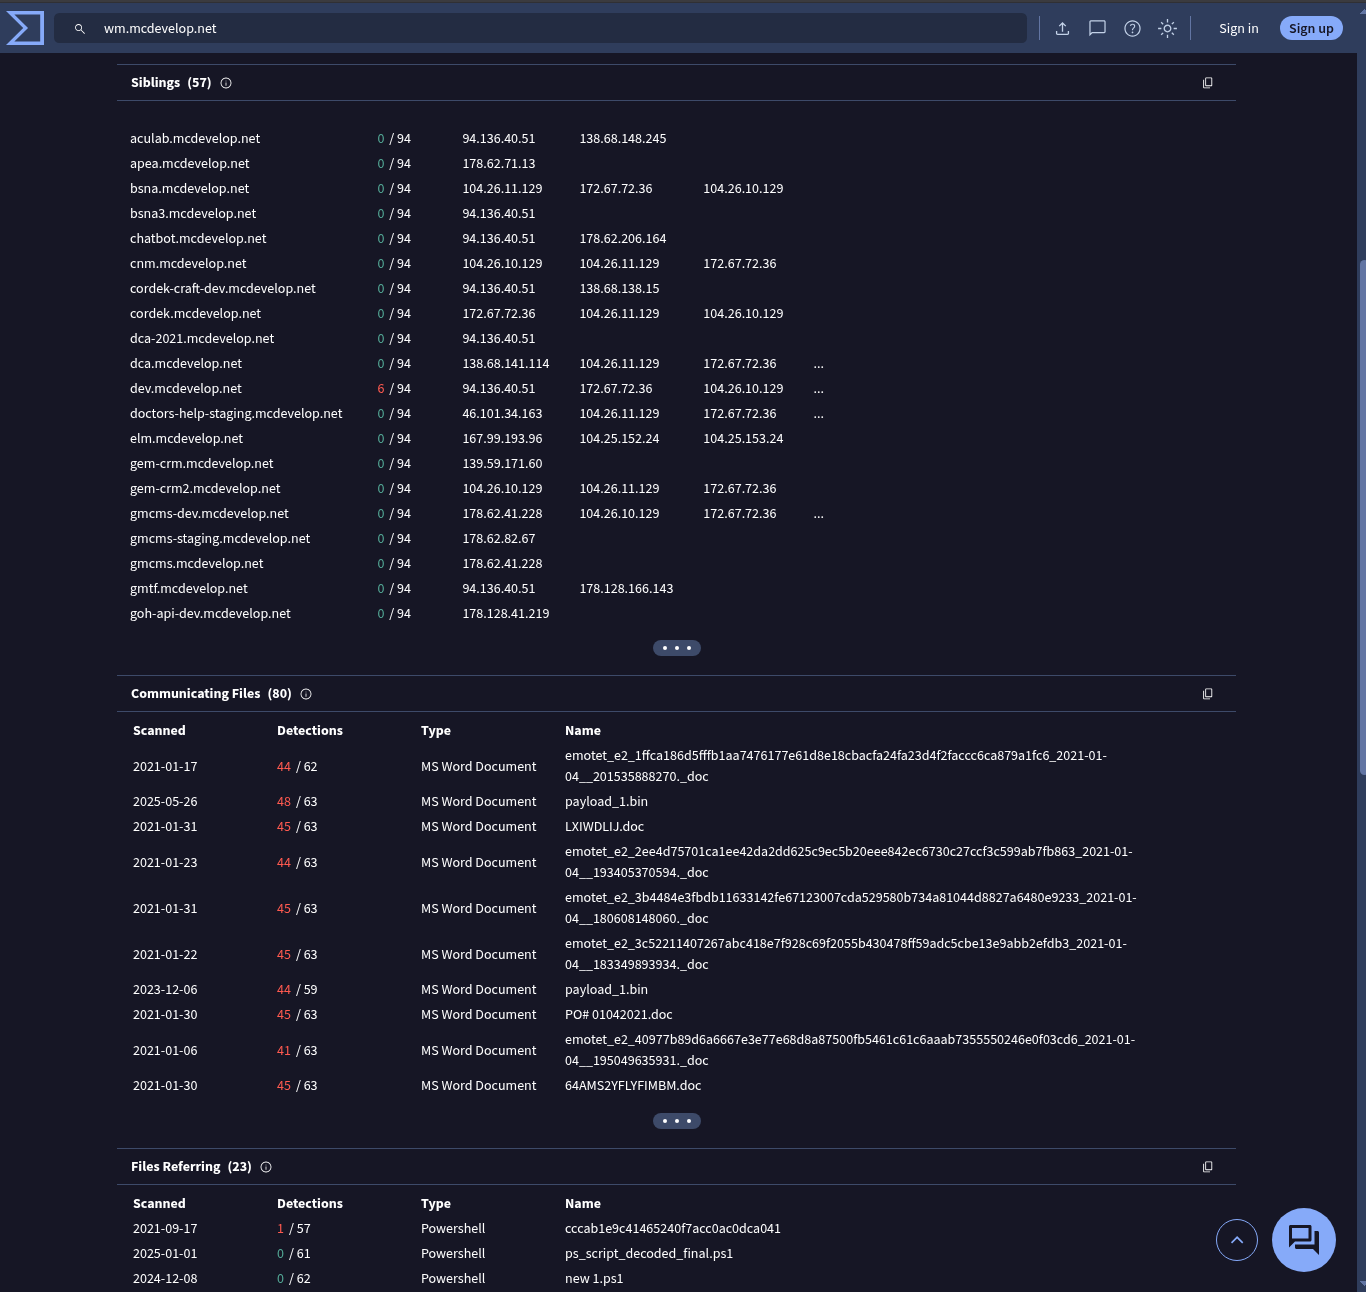Open the 64AMS2YFLYFIMBM.doc file entry

(x=633, y=1086)
